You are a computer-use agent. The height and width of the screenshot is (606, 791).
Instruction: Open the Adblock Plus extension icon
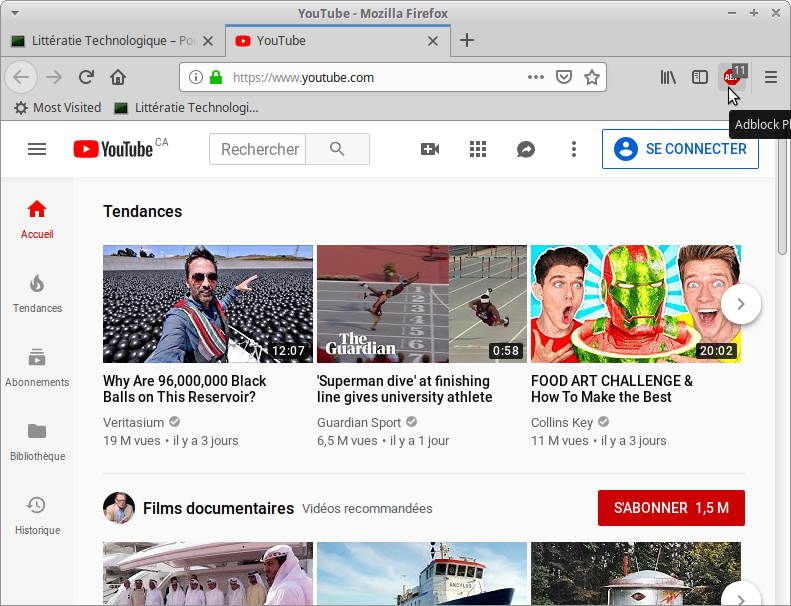pyautogui.click(x=732, y=77)
